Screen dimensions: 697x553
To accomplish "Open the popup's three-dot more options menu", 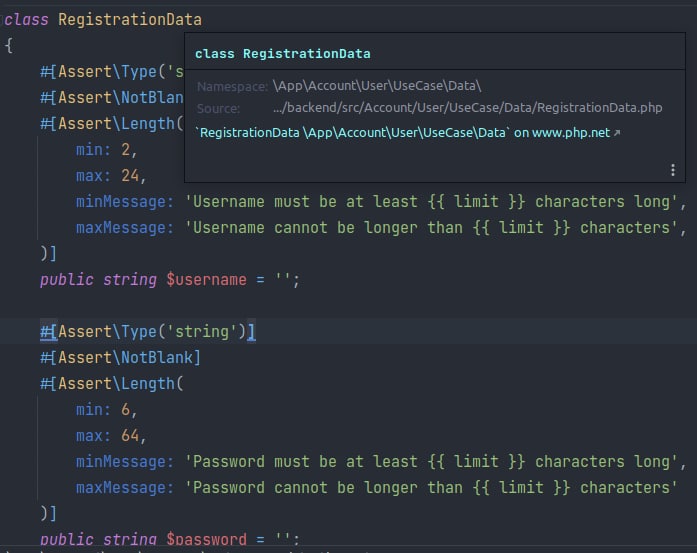I will (x=673, y=170).
